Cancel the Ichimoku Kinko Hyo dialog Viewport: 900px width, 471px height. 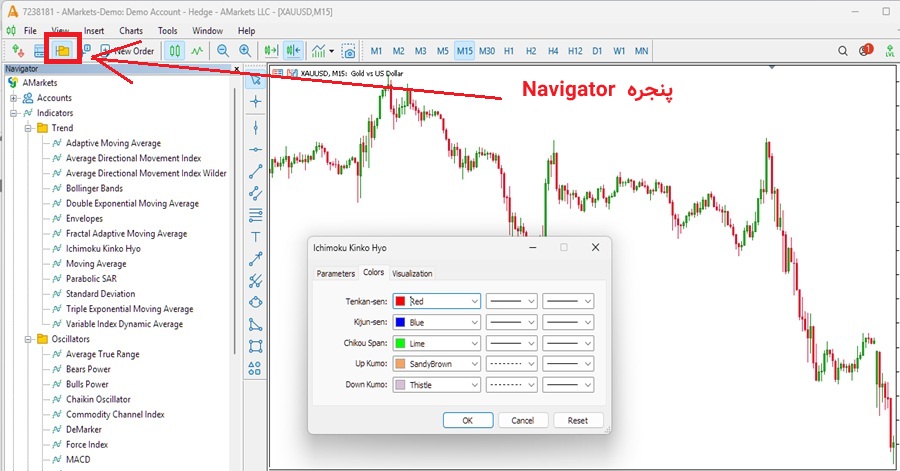point(523,421)
